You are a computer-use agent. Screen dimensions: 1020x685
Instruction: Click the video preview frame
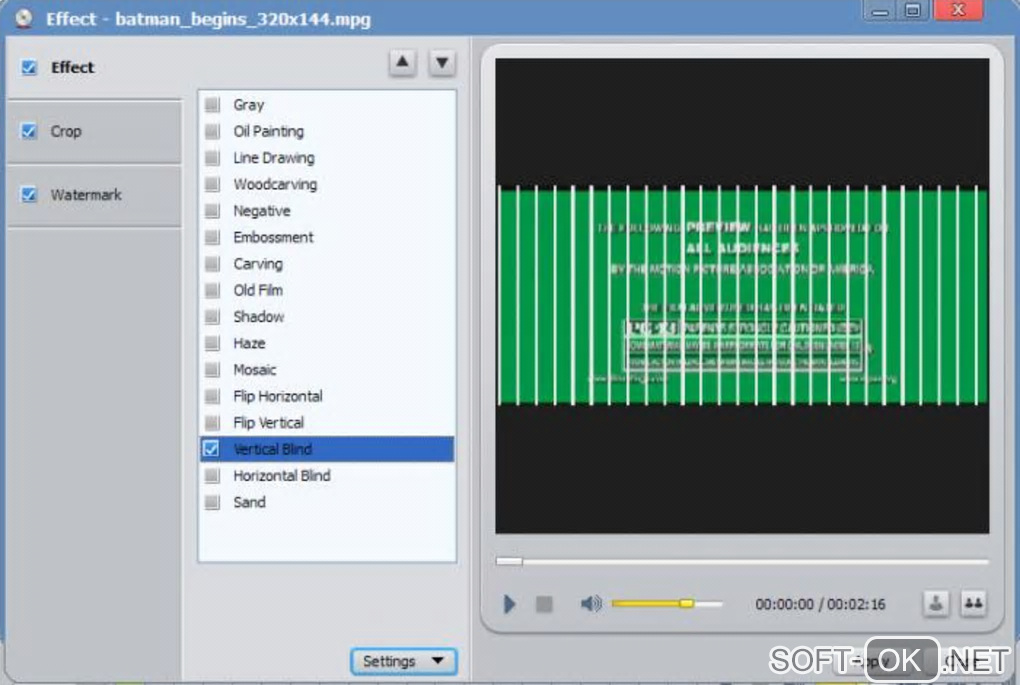click(x=742, y=296)
